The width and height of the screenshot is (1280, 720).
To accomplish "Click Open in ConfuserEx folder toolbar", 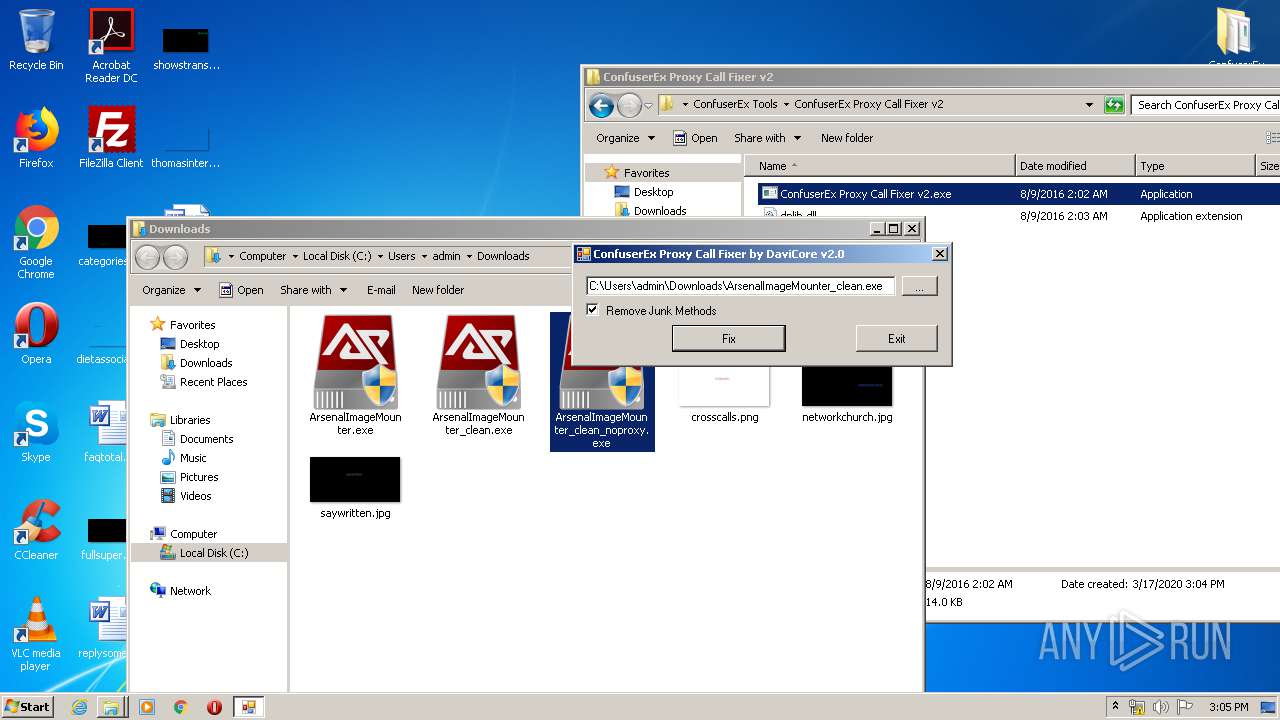I will (x=695, y=138).
